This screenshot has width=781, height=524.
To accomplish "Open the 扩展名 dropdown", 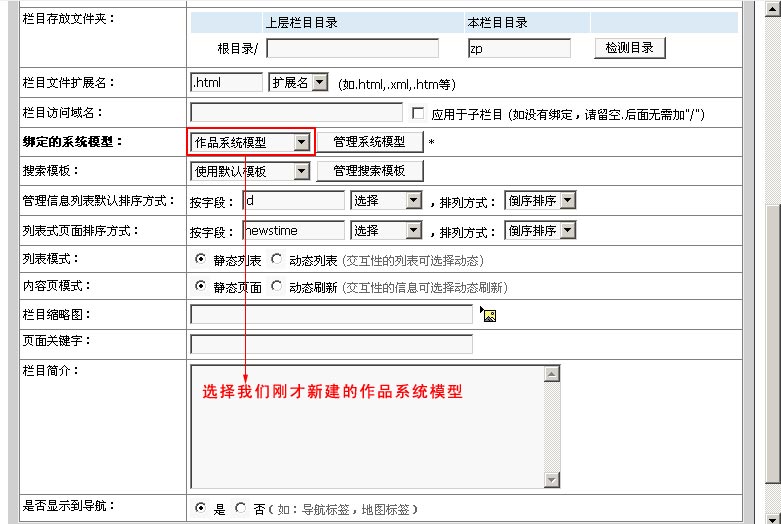I will (319, 83).
